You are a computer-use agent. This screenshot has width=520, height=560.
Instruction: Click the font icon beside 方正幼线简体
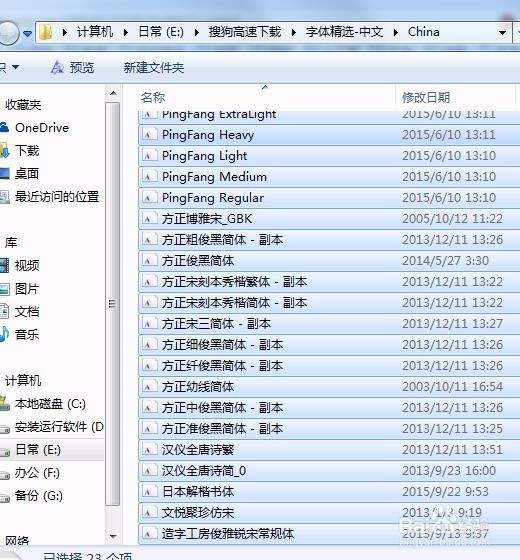tap(150, 387)
